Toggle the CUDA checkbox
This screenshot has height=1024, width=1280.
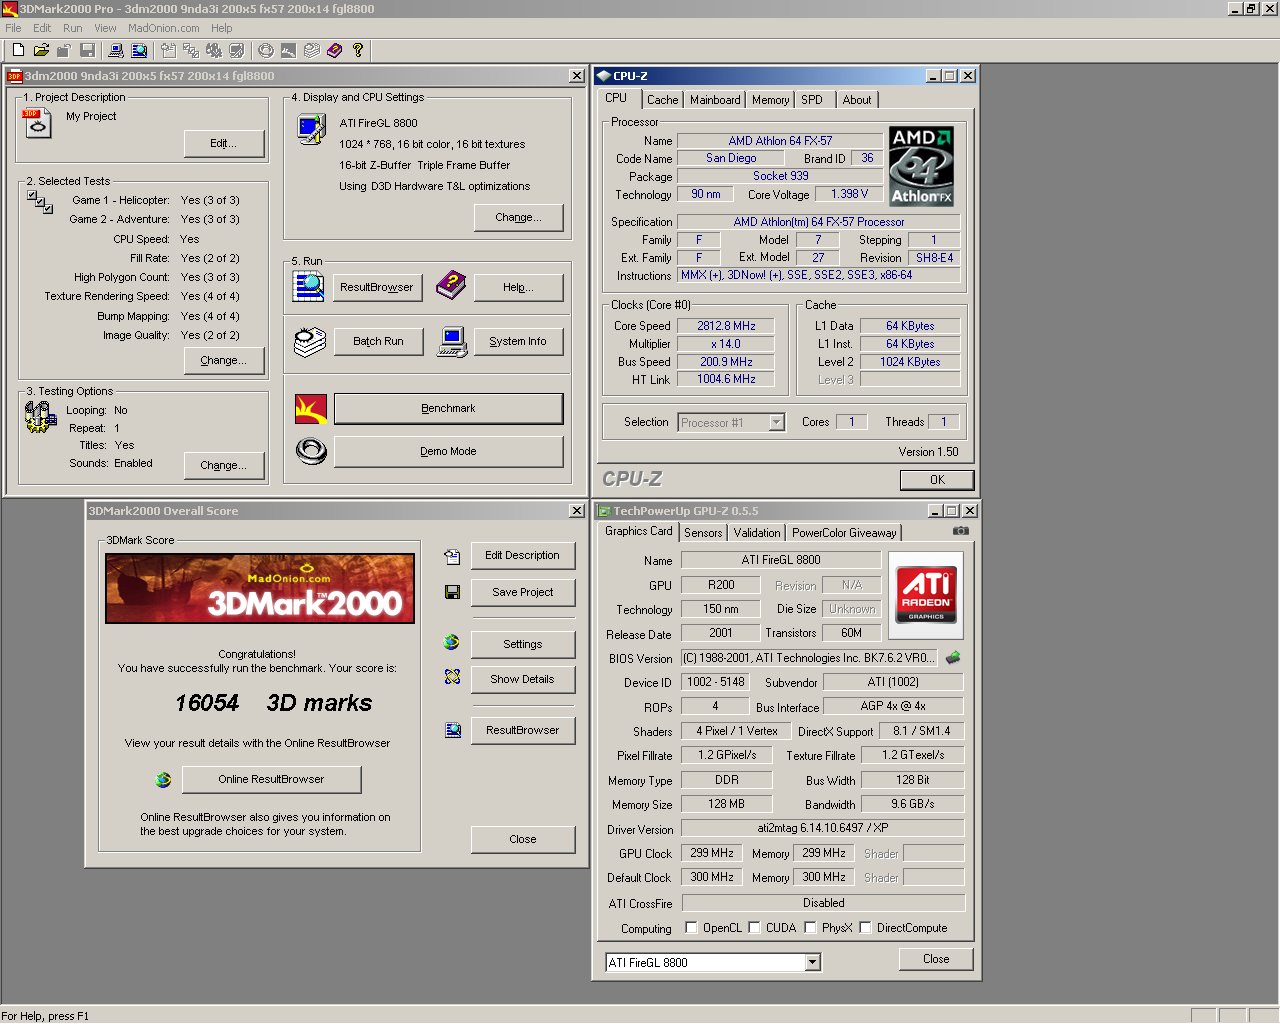(x=754, y=927)
